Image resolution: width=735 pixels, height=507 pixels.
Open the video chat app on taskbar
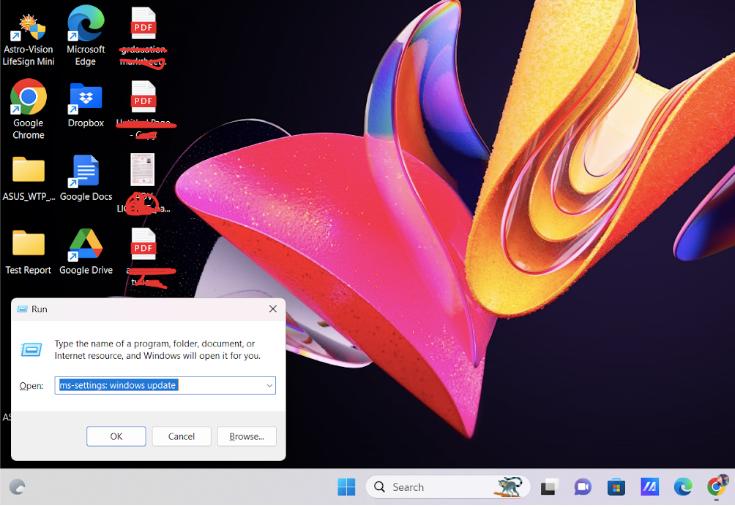coord(583,487)
